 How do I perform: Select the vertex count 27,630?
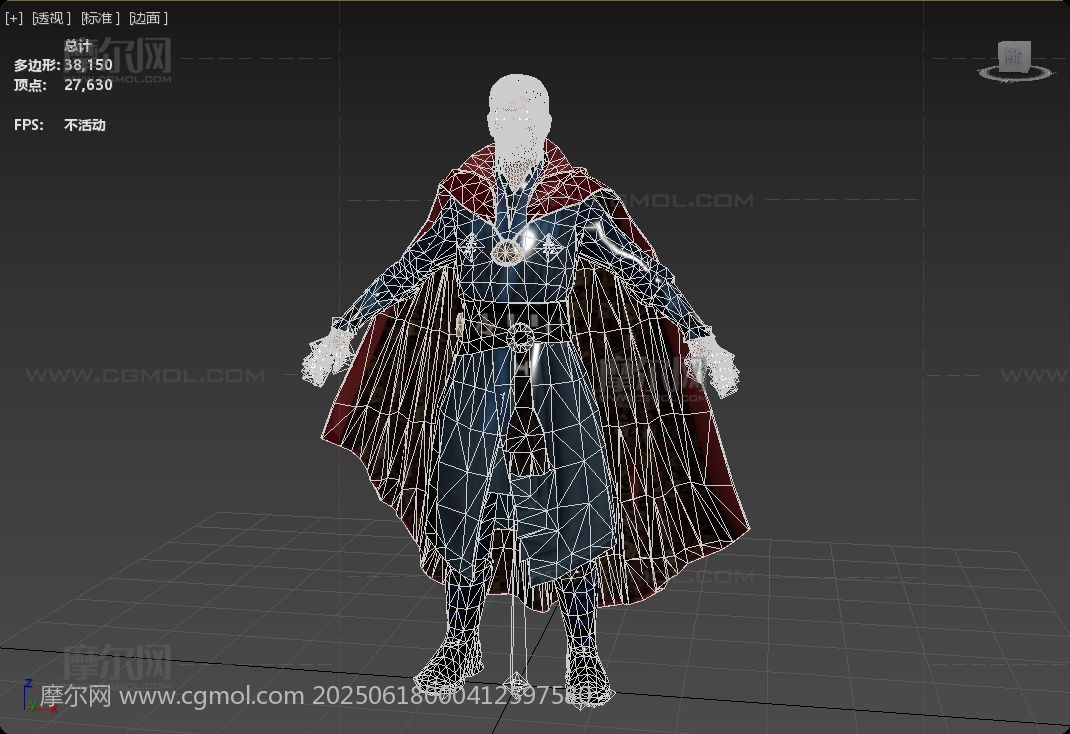pos(89,85)
